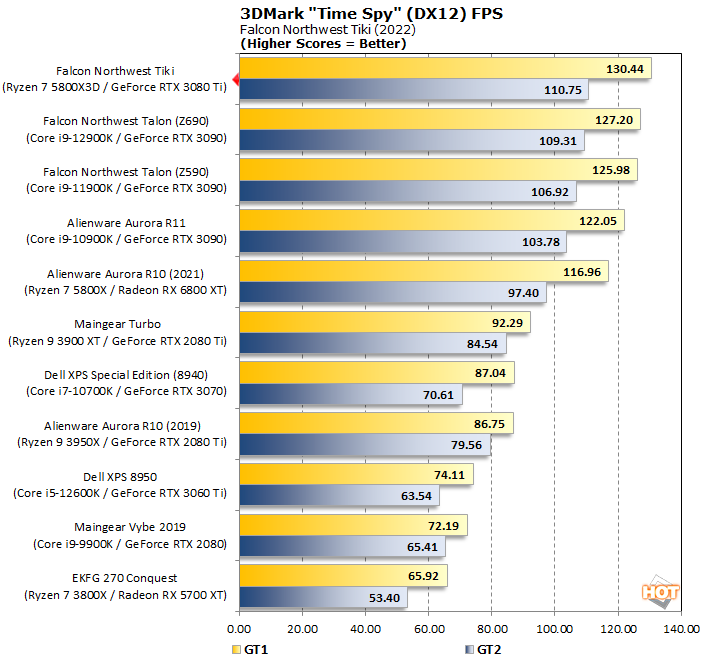Image resolution: width=708 pixels, height=662 pixels.
Task: Click the 110.75 GT2 bar value
Action: pyautogui.click(x=563, y=90)
